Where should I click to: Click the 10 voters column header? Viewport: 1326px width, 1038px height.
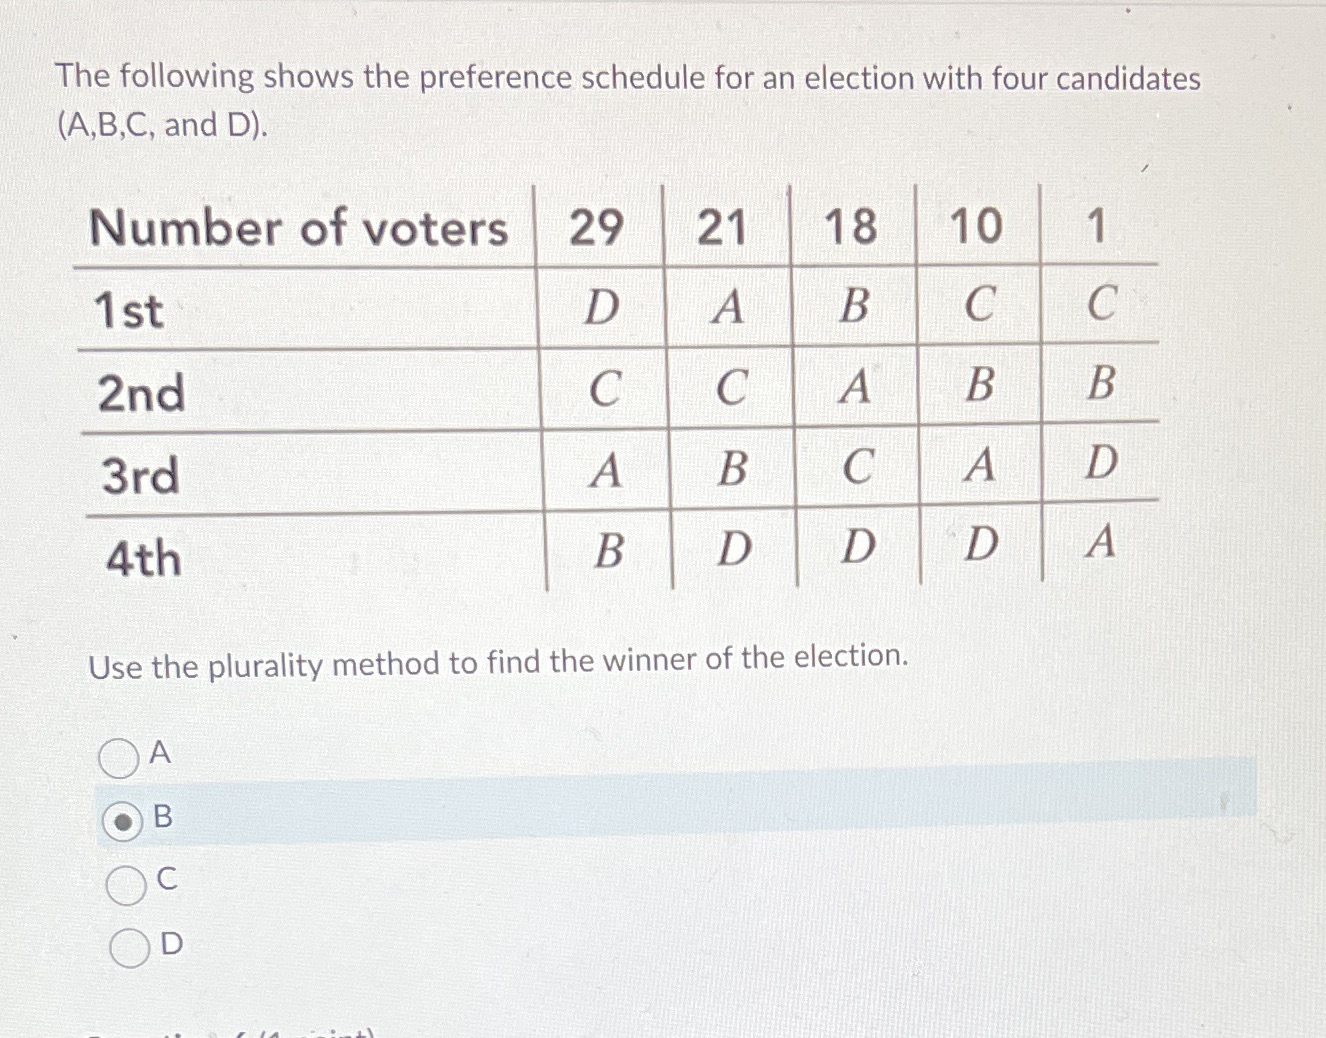[x=975, y=225]
